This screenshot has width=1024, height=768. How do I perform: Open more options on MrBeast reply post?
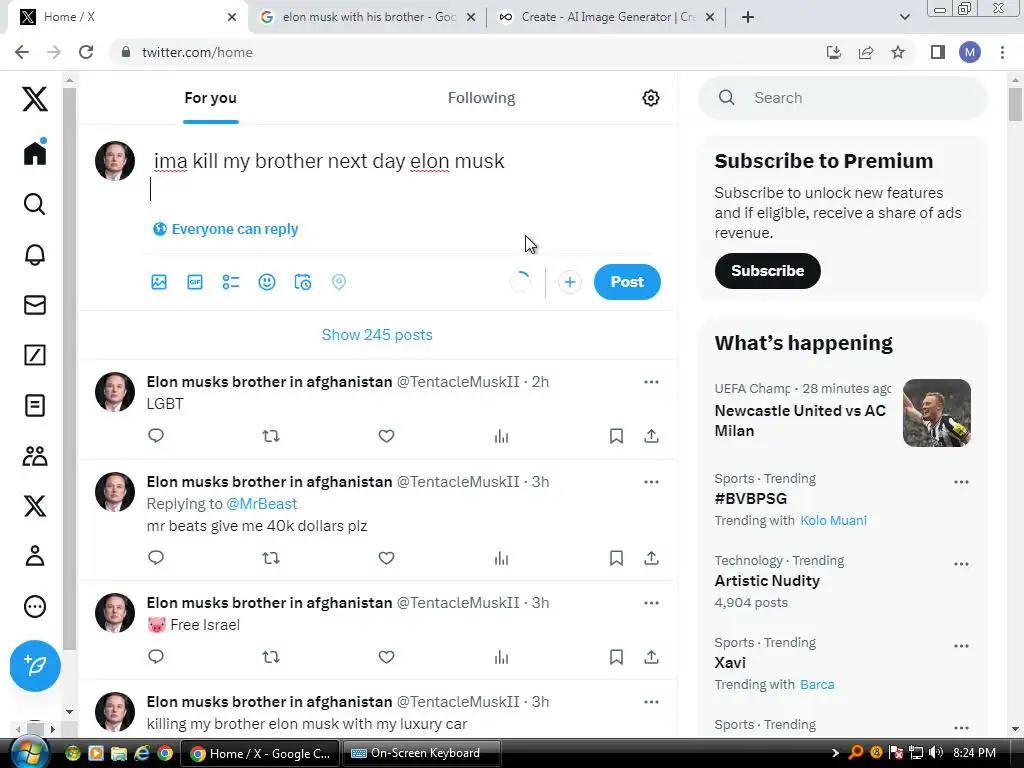pyautogui.click(x=651, y=482)
